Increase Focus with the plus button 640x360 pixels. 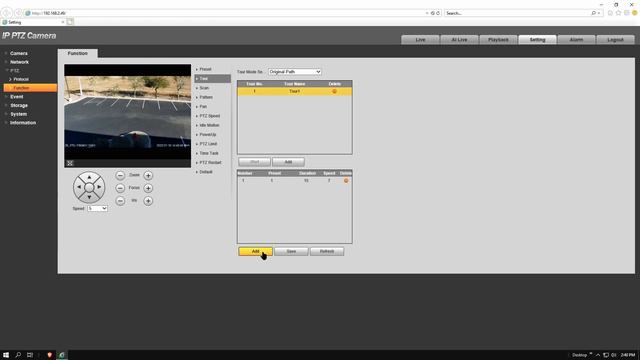click(x=148, y=188)
